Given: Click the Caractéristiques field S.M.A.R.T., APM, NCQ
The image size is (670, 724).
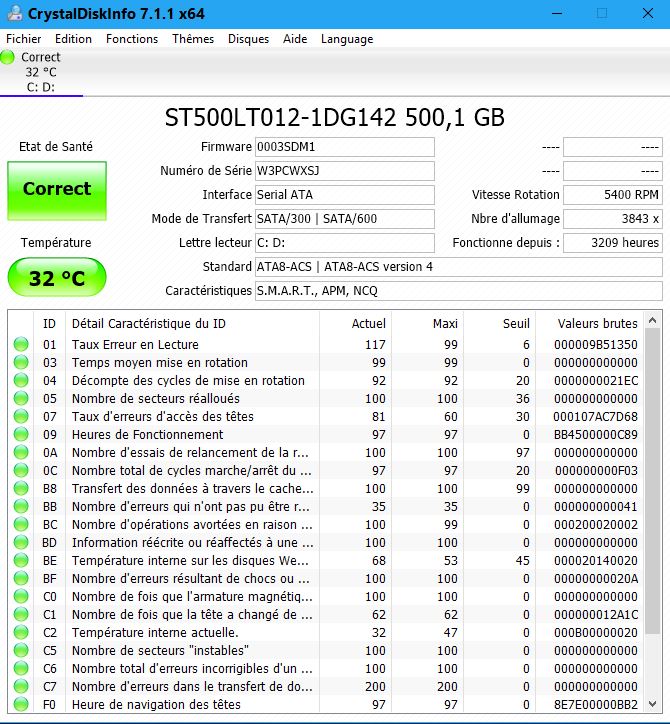Looking at the screenshot, I should click(459, 291).
